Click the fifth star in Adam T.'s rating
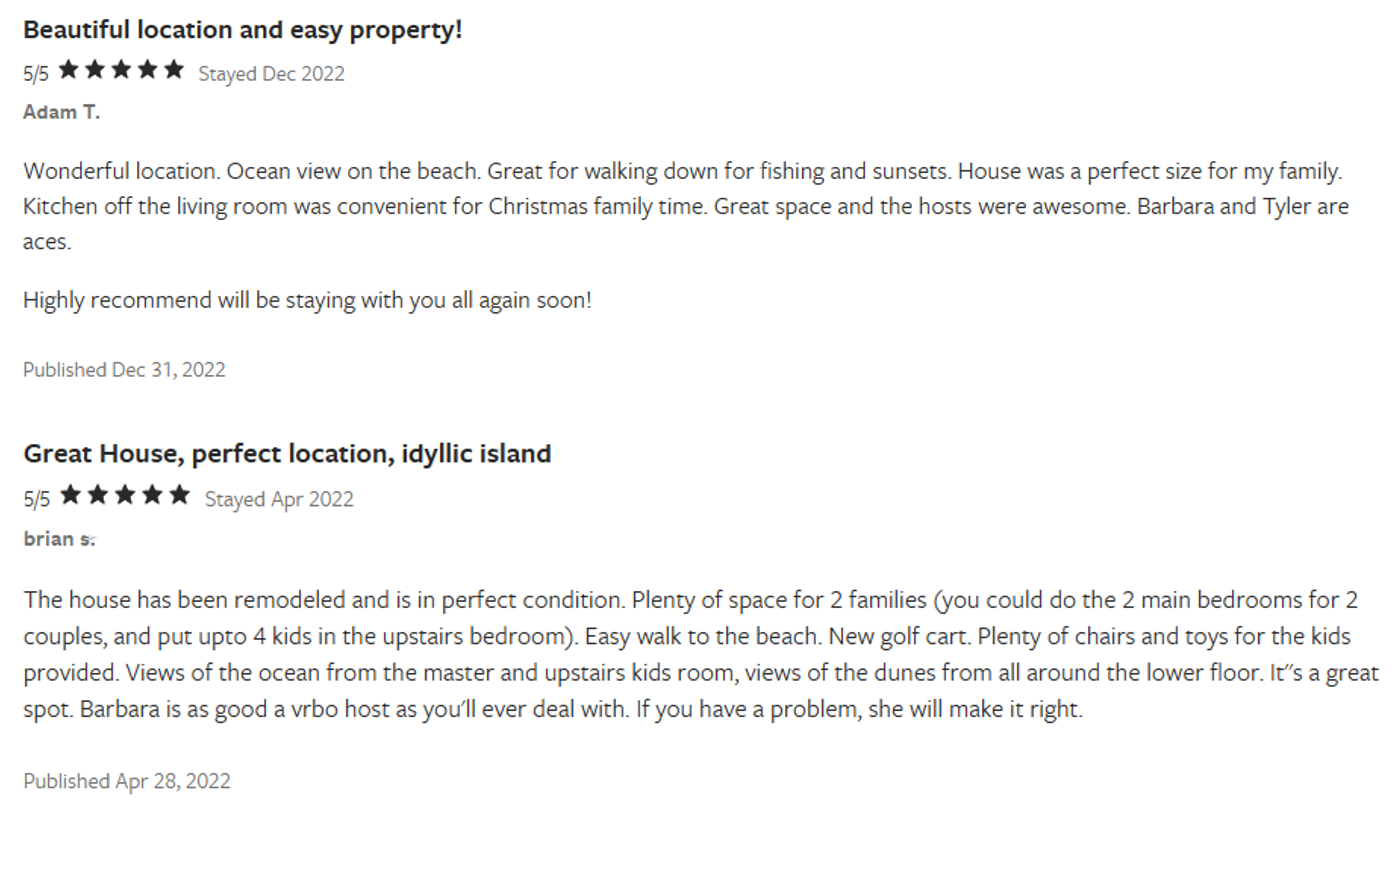This screenshot has width=1400, height=875. 174,70
